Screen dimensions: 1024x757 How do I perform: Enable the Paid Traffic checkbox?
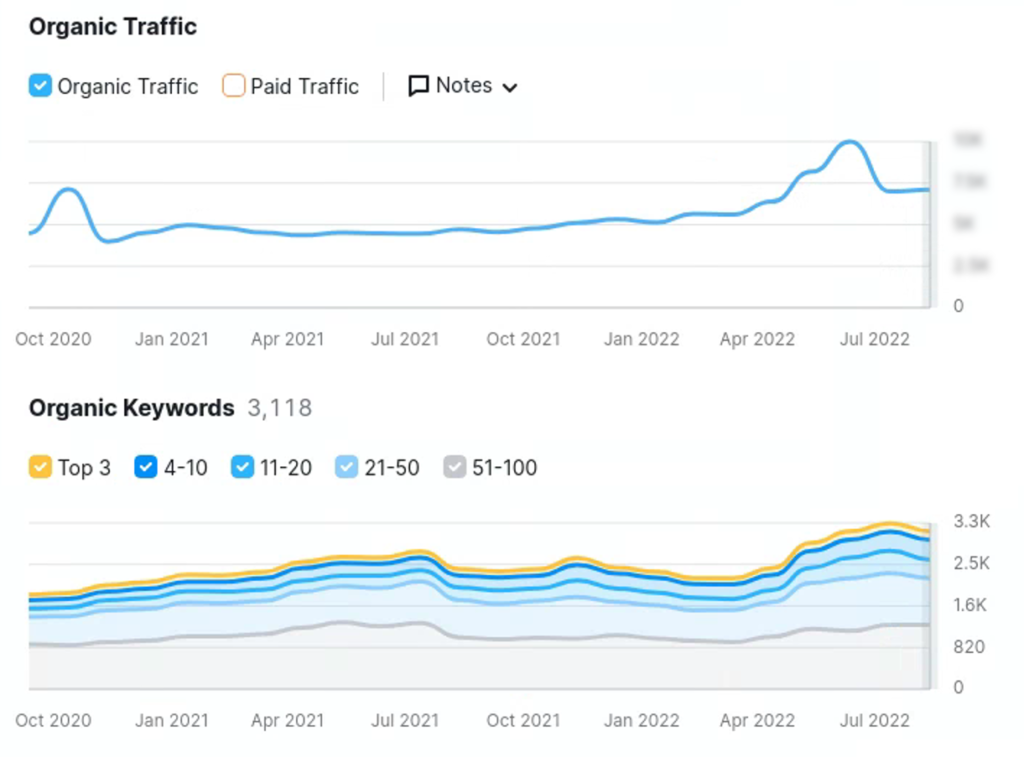(234, 86)
